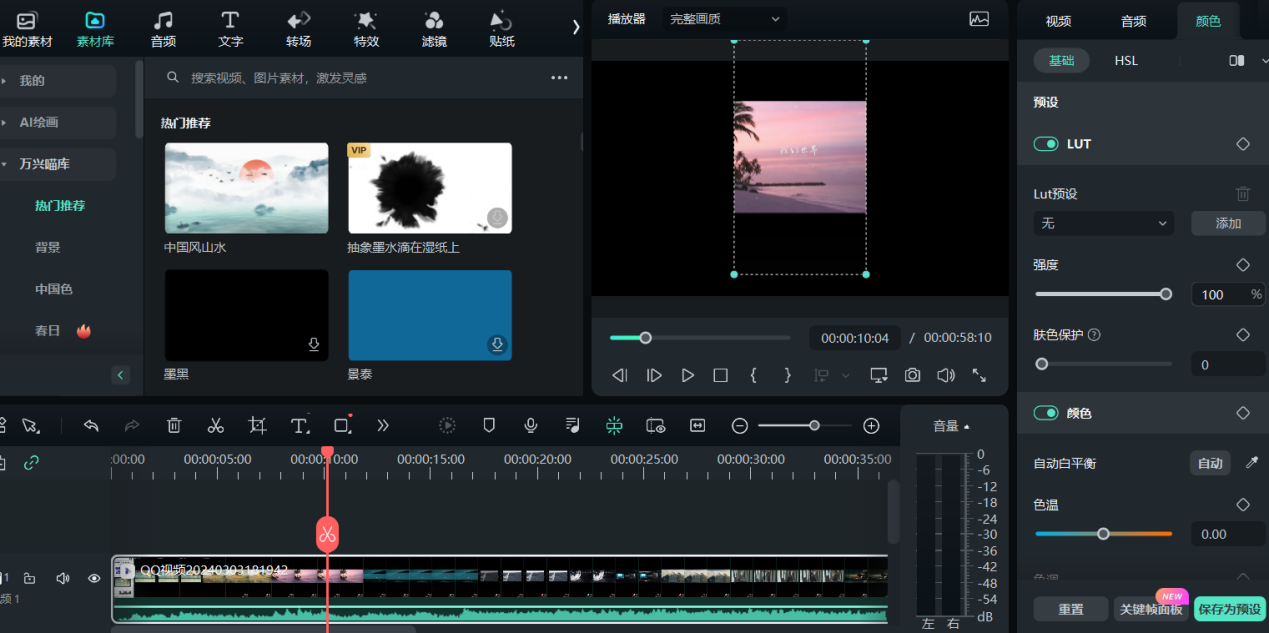This screenshot has width=1269, height=633.
Task: Open the 完整画质 quality dropdown
Action: 724,19
